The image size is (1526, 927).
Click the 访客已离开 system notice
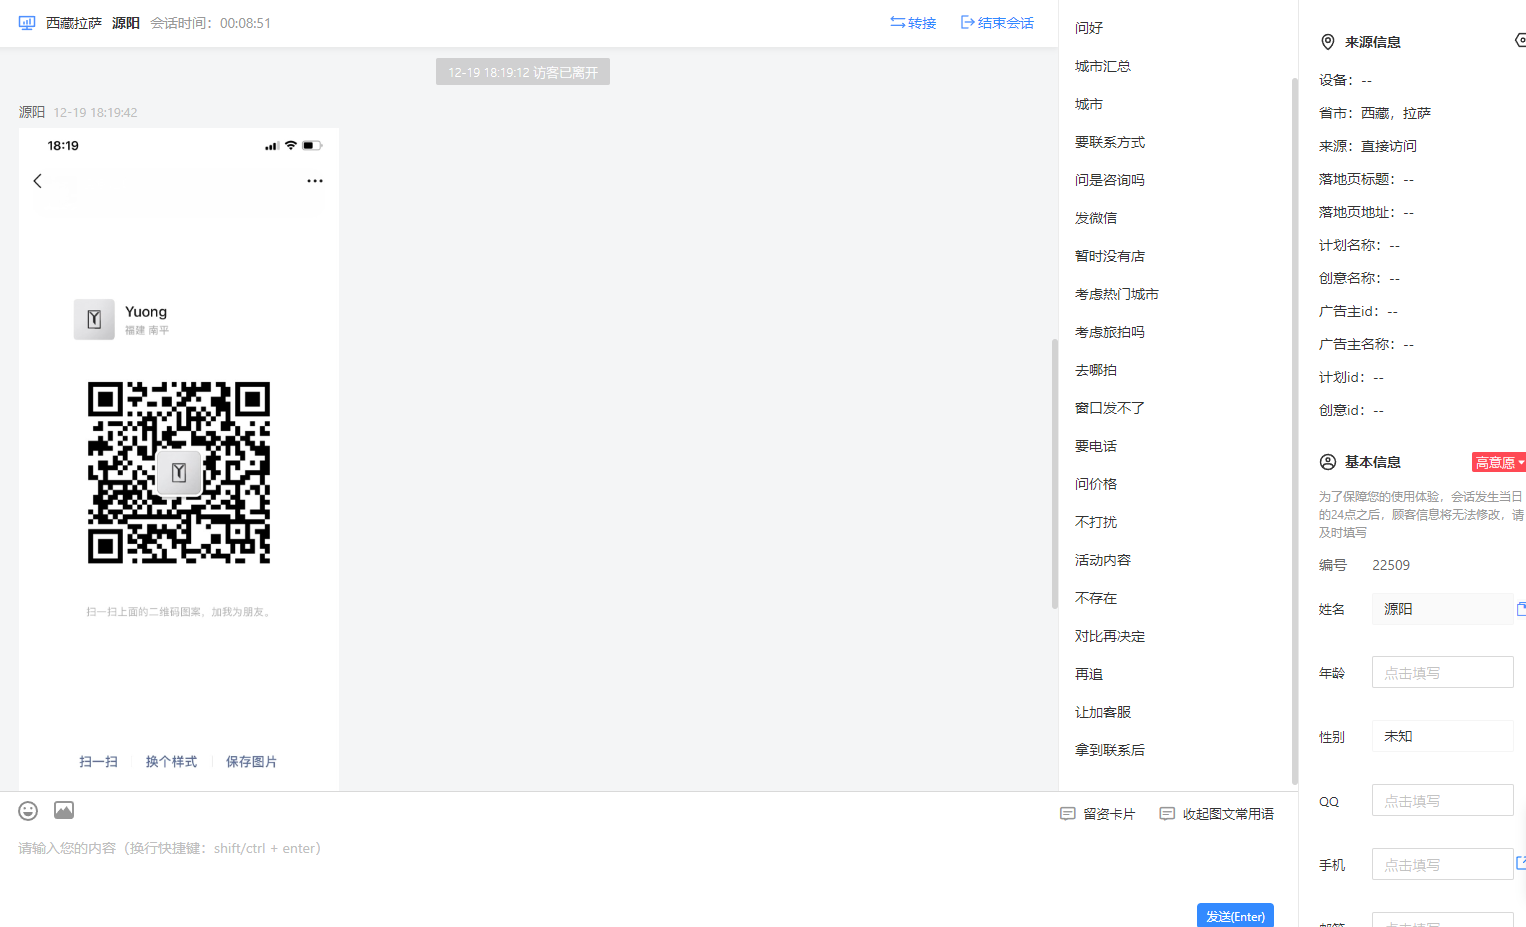pyautogui.click(x=523, y=72)
